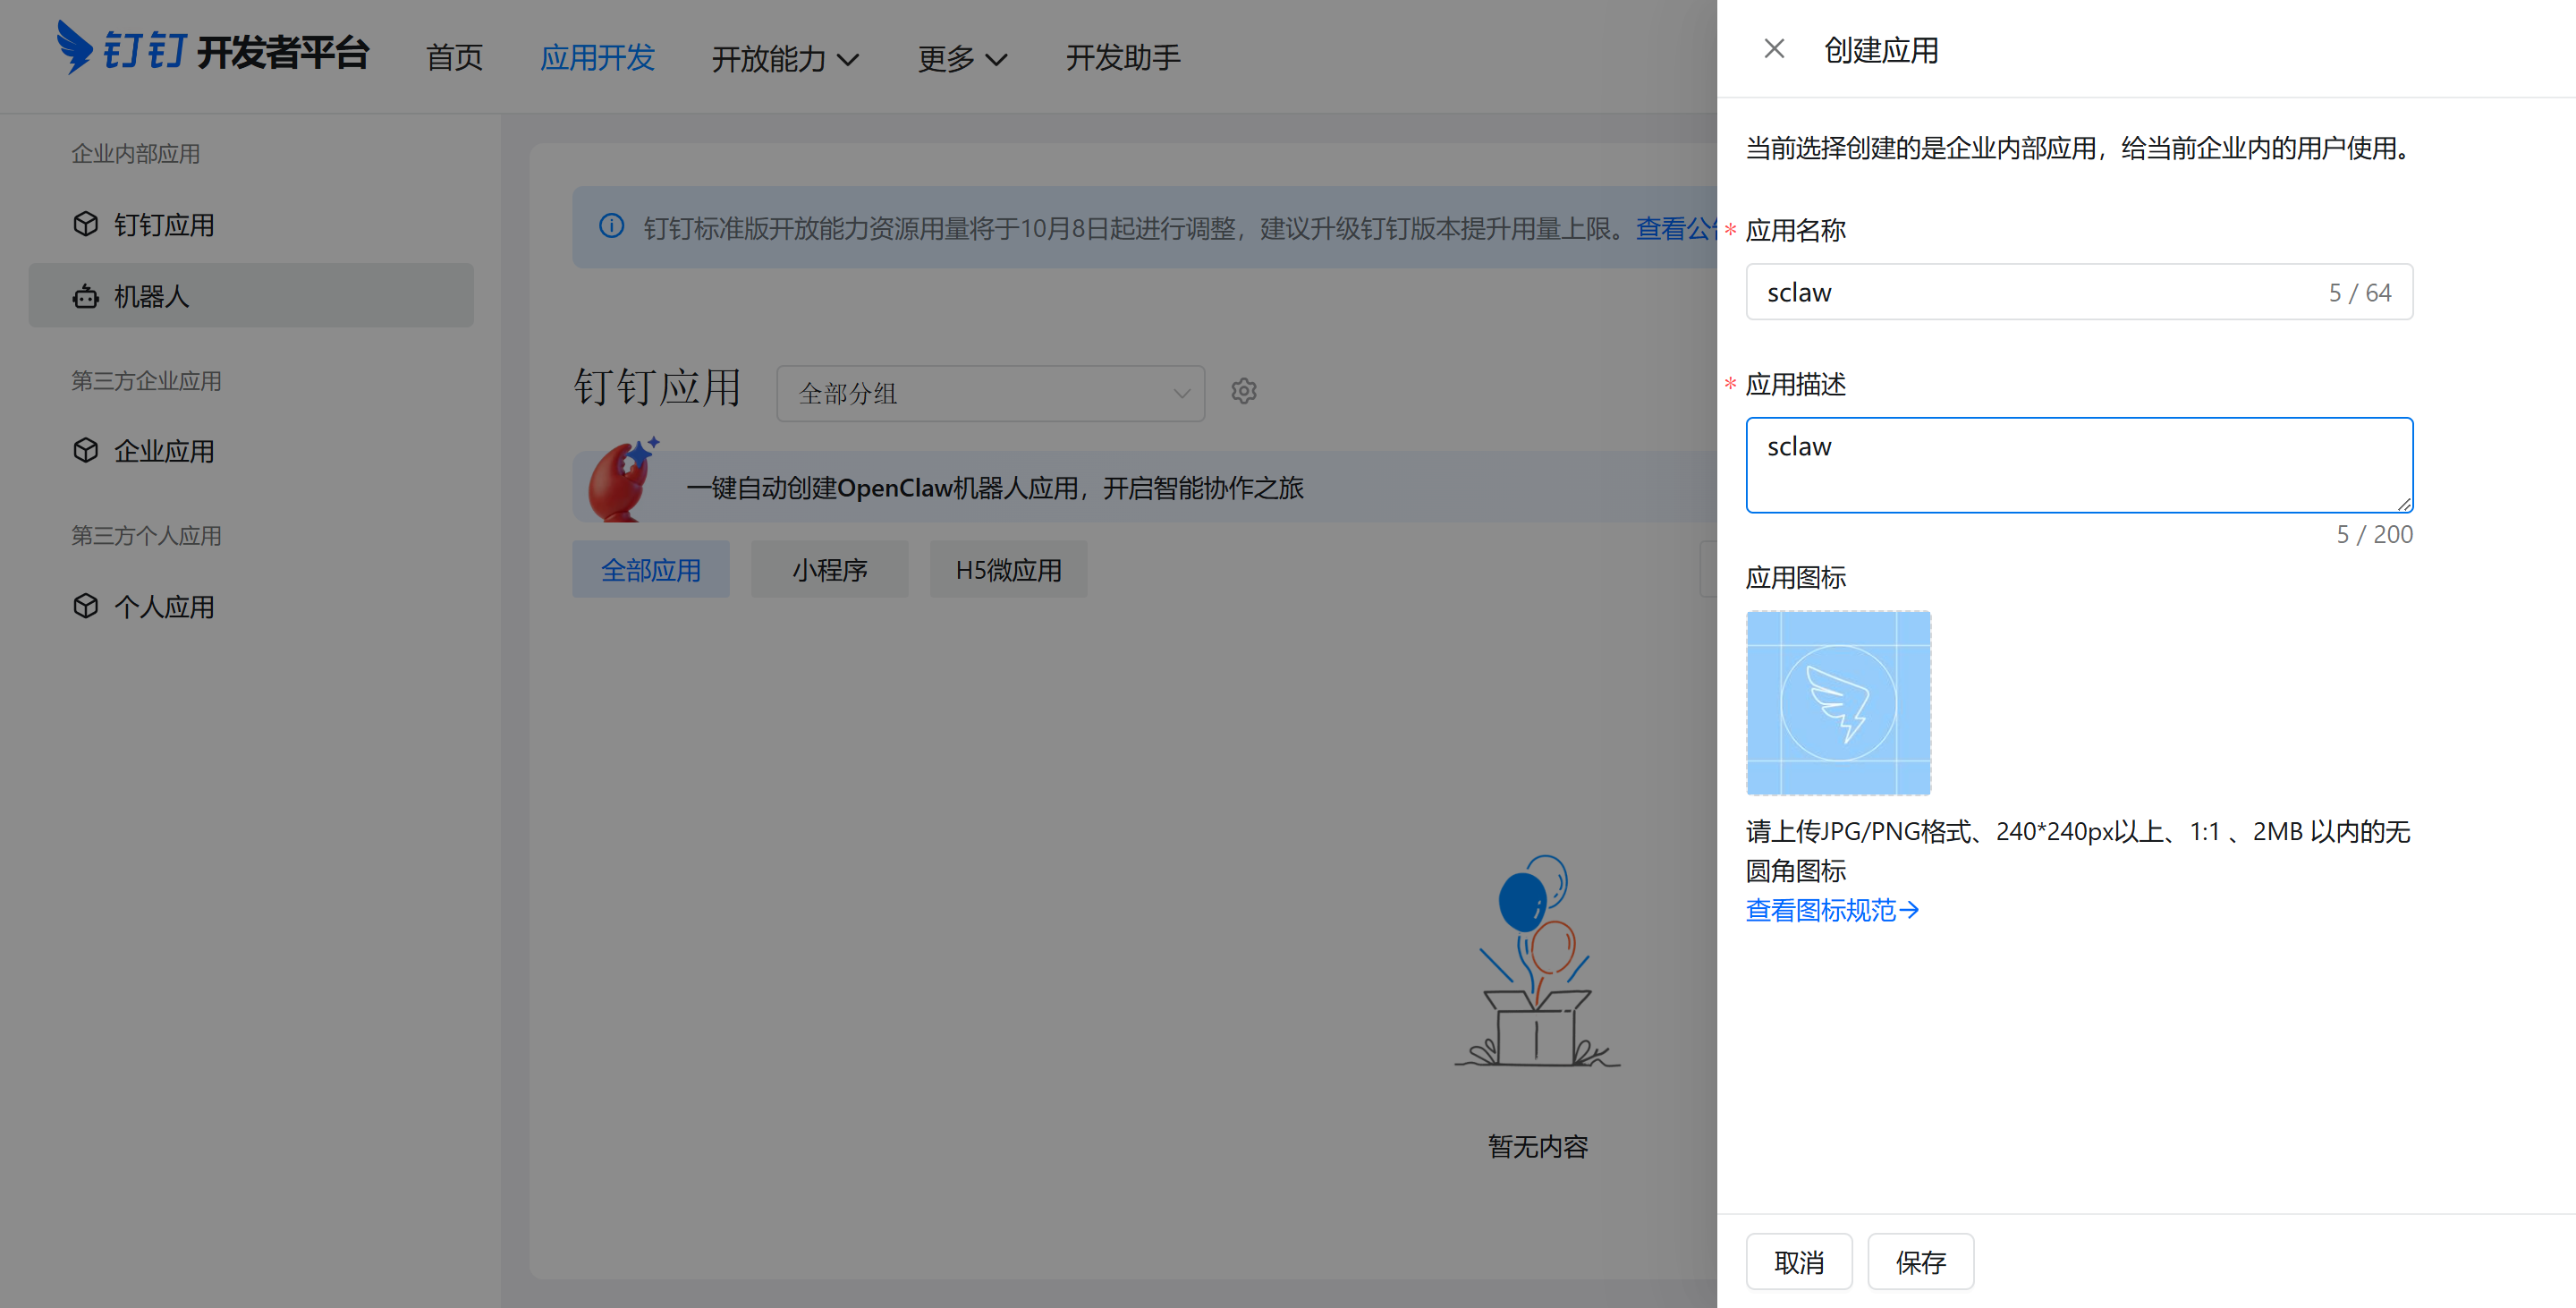Click the info icon in notice banner
The image size is (2576, 1308).
pos(611,226)
